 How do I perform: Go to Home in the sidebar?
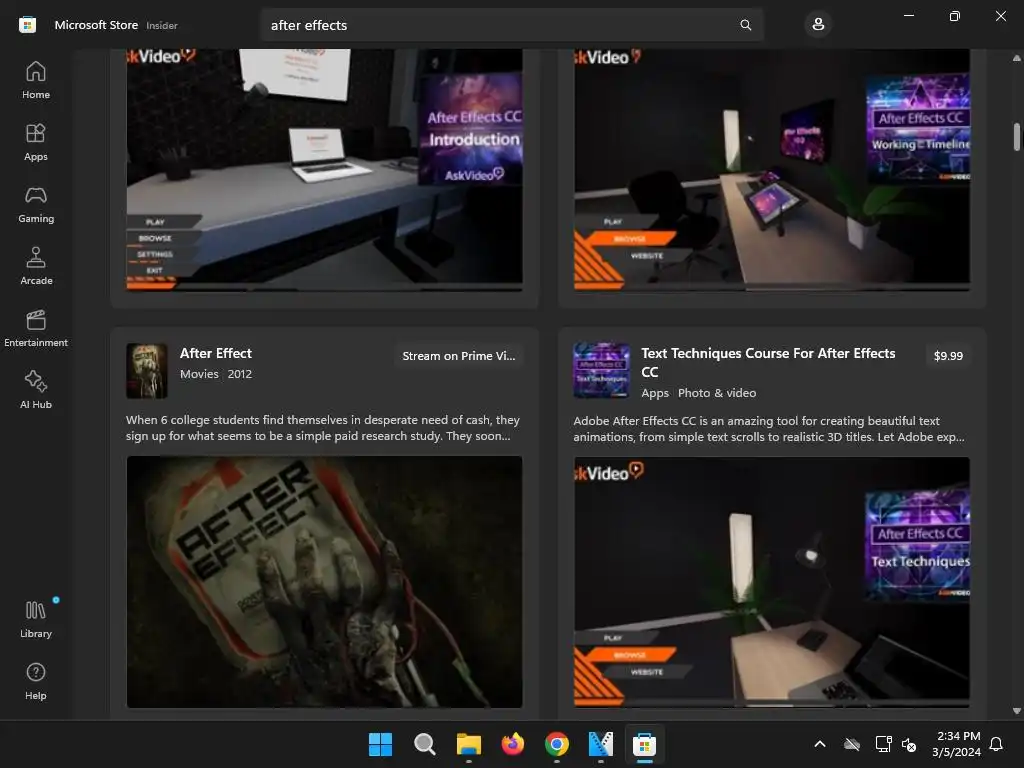point(36,80)
